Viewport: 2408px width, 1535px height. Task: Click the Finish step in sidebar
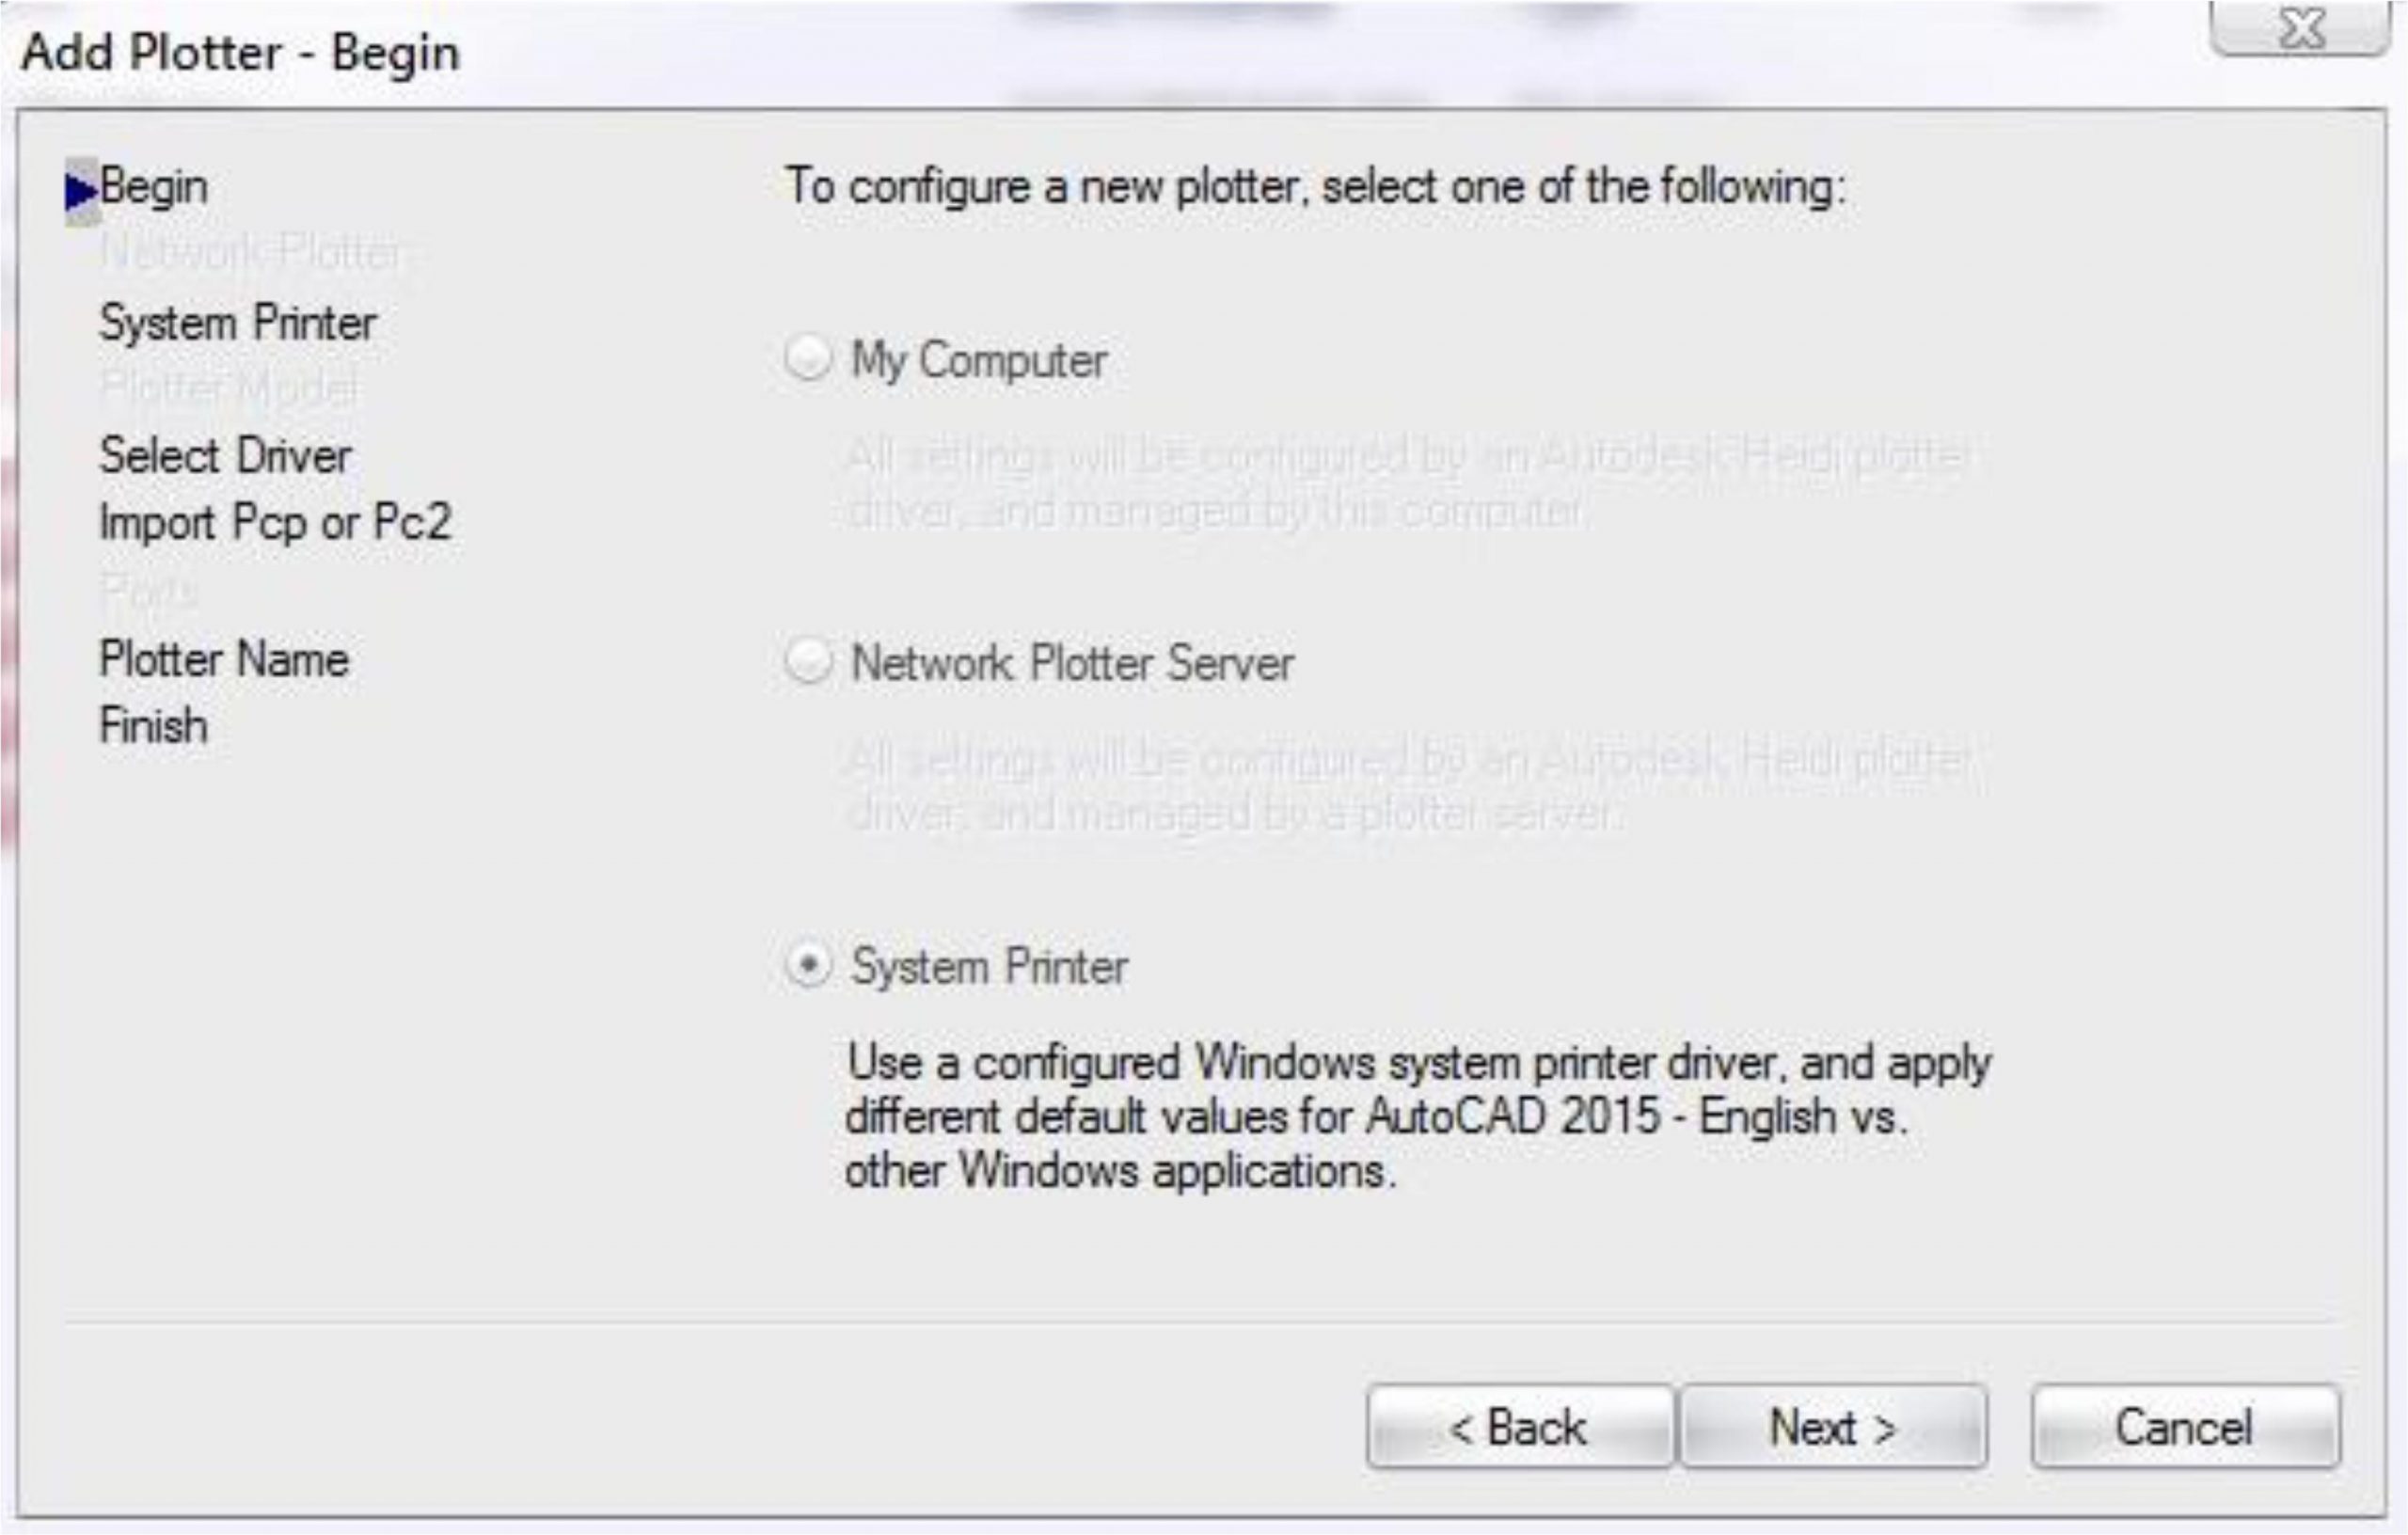coord(154,725)
